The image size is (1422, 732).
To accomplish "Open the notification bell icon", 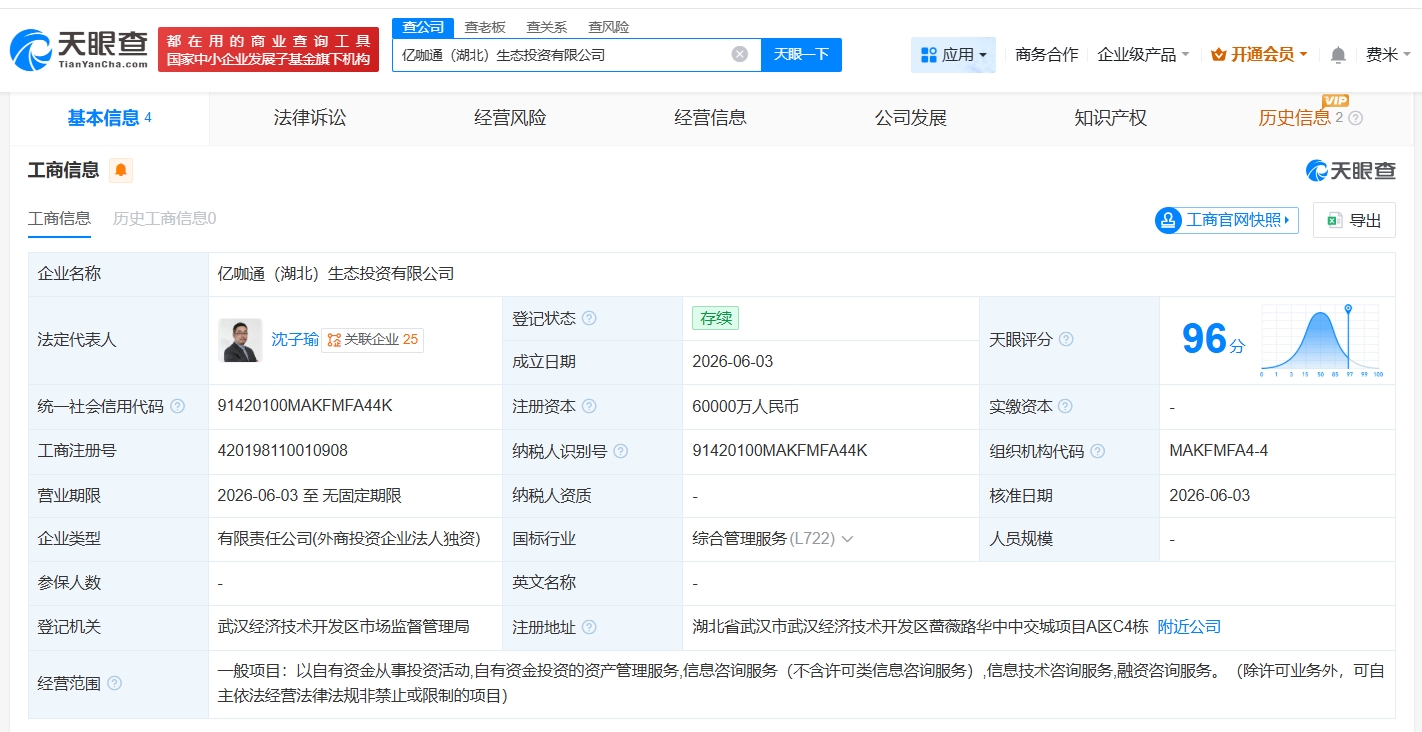I will pyautogui.click(x=1338, y=55).
